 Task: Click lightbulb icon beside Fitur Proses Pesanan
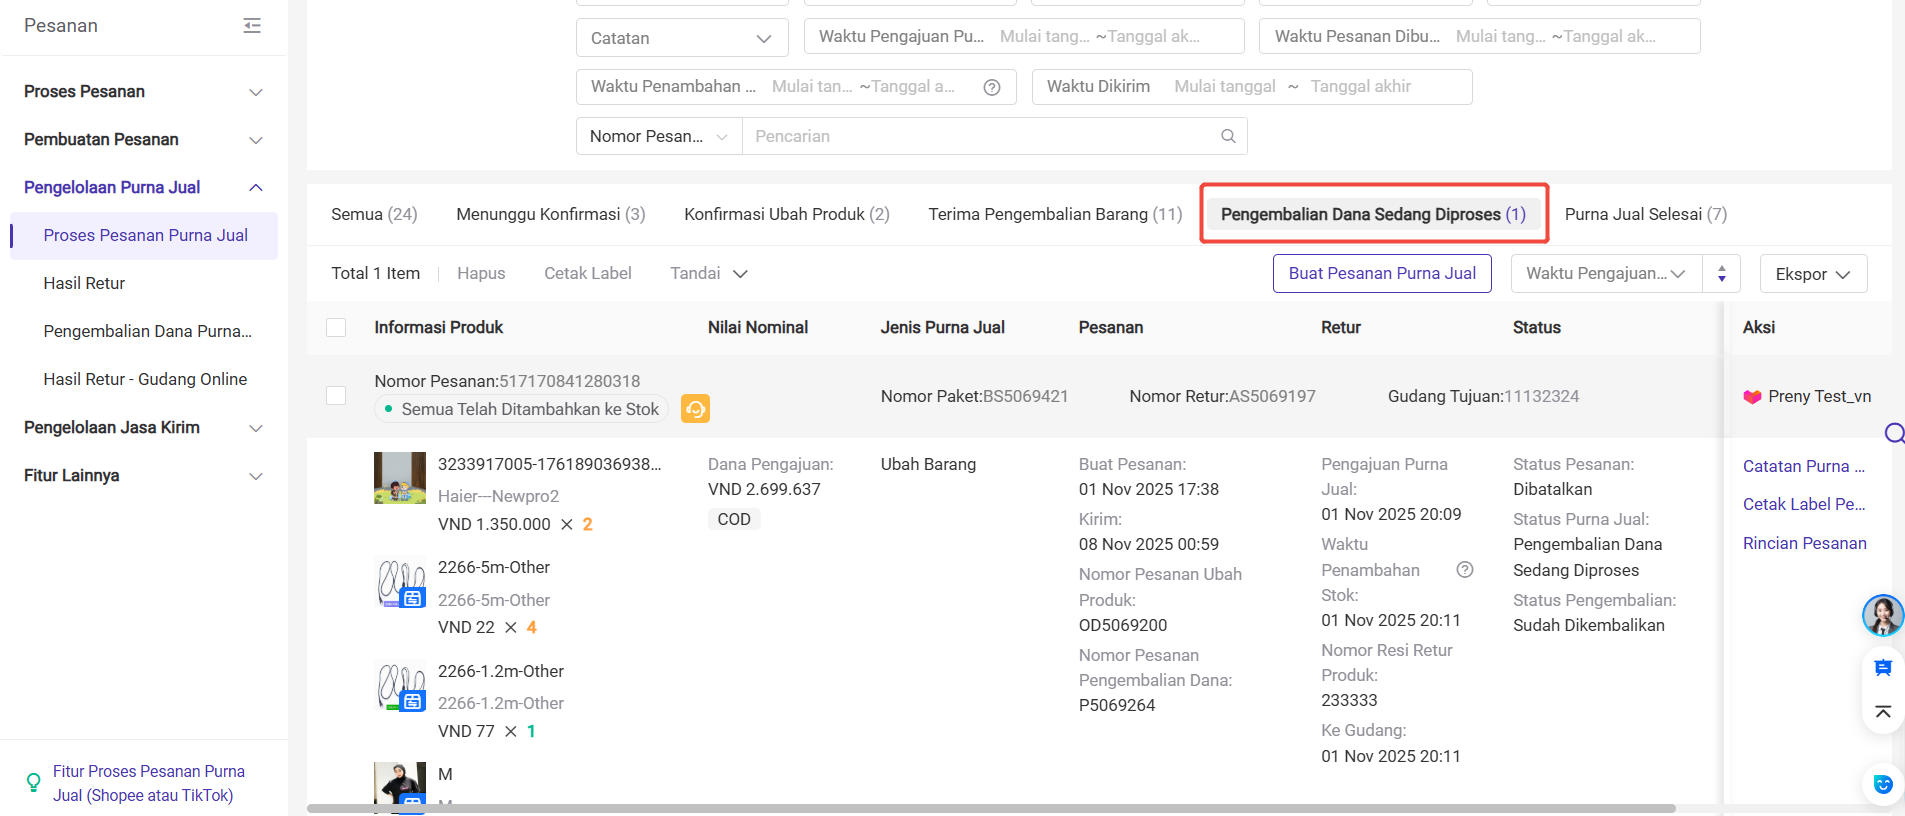33,783
